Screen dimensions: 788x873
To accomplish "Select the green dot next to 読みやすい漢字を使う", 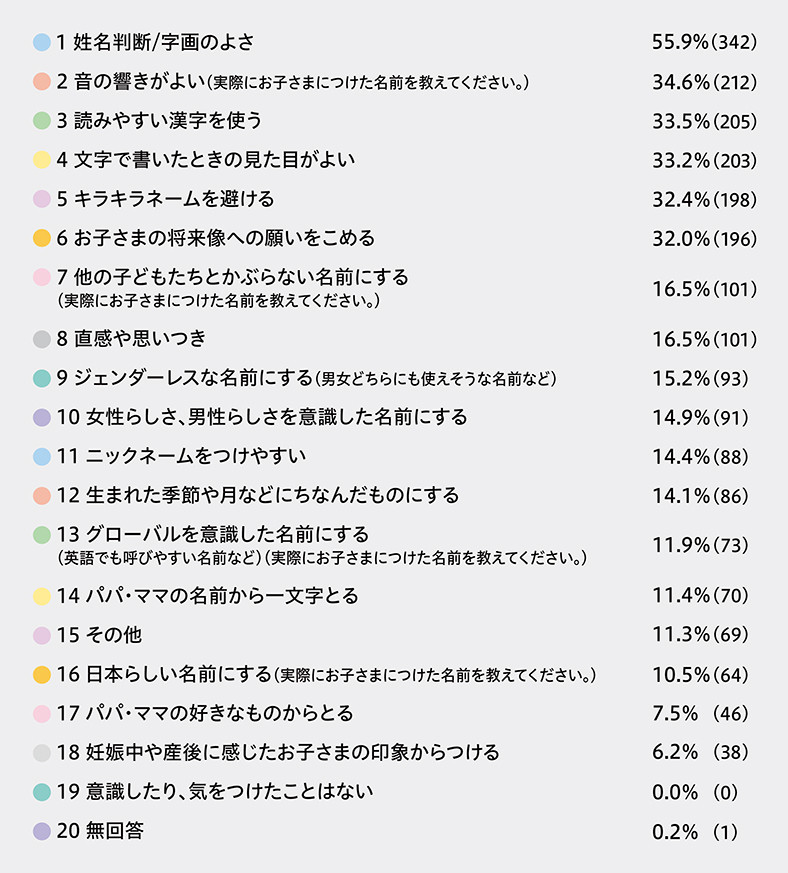I will 41,121.
